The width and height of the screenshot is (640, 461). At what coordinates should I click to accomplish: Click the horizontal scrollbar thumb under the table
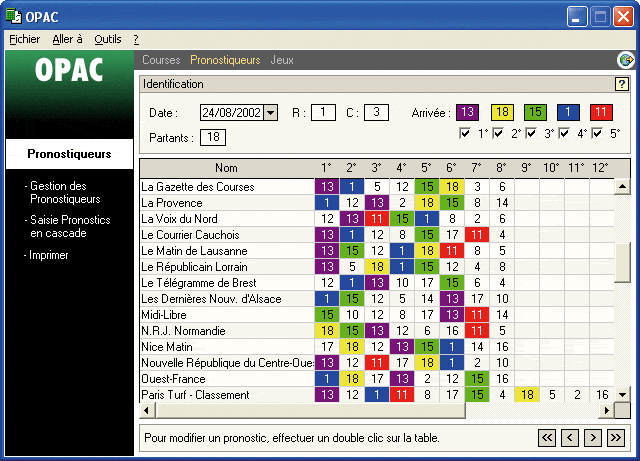click(x=310, y=410)
